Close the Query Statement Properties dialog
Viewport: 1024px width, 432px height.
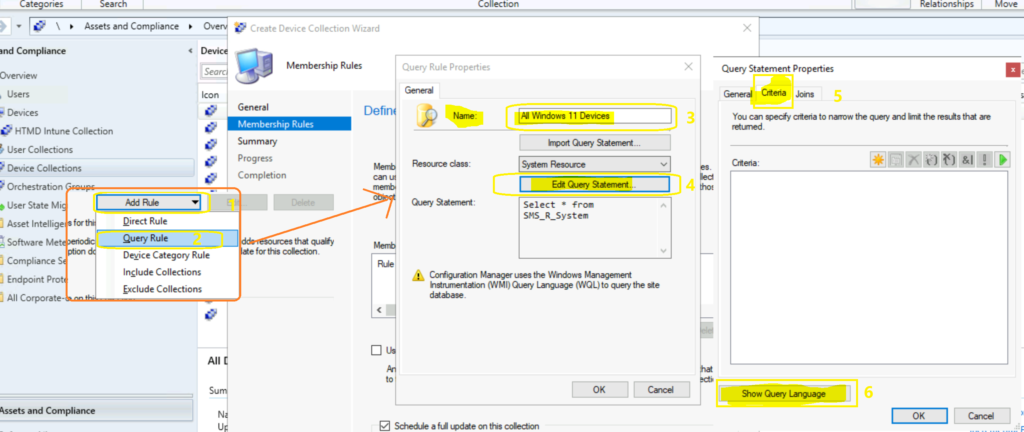click(1013, 69)
